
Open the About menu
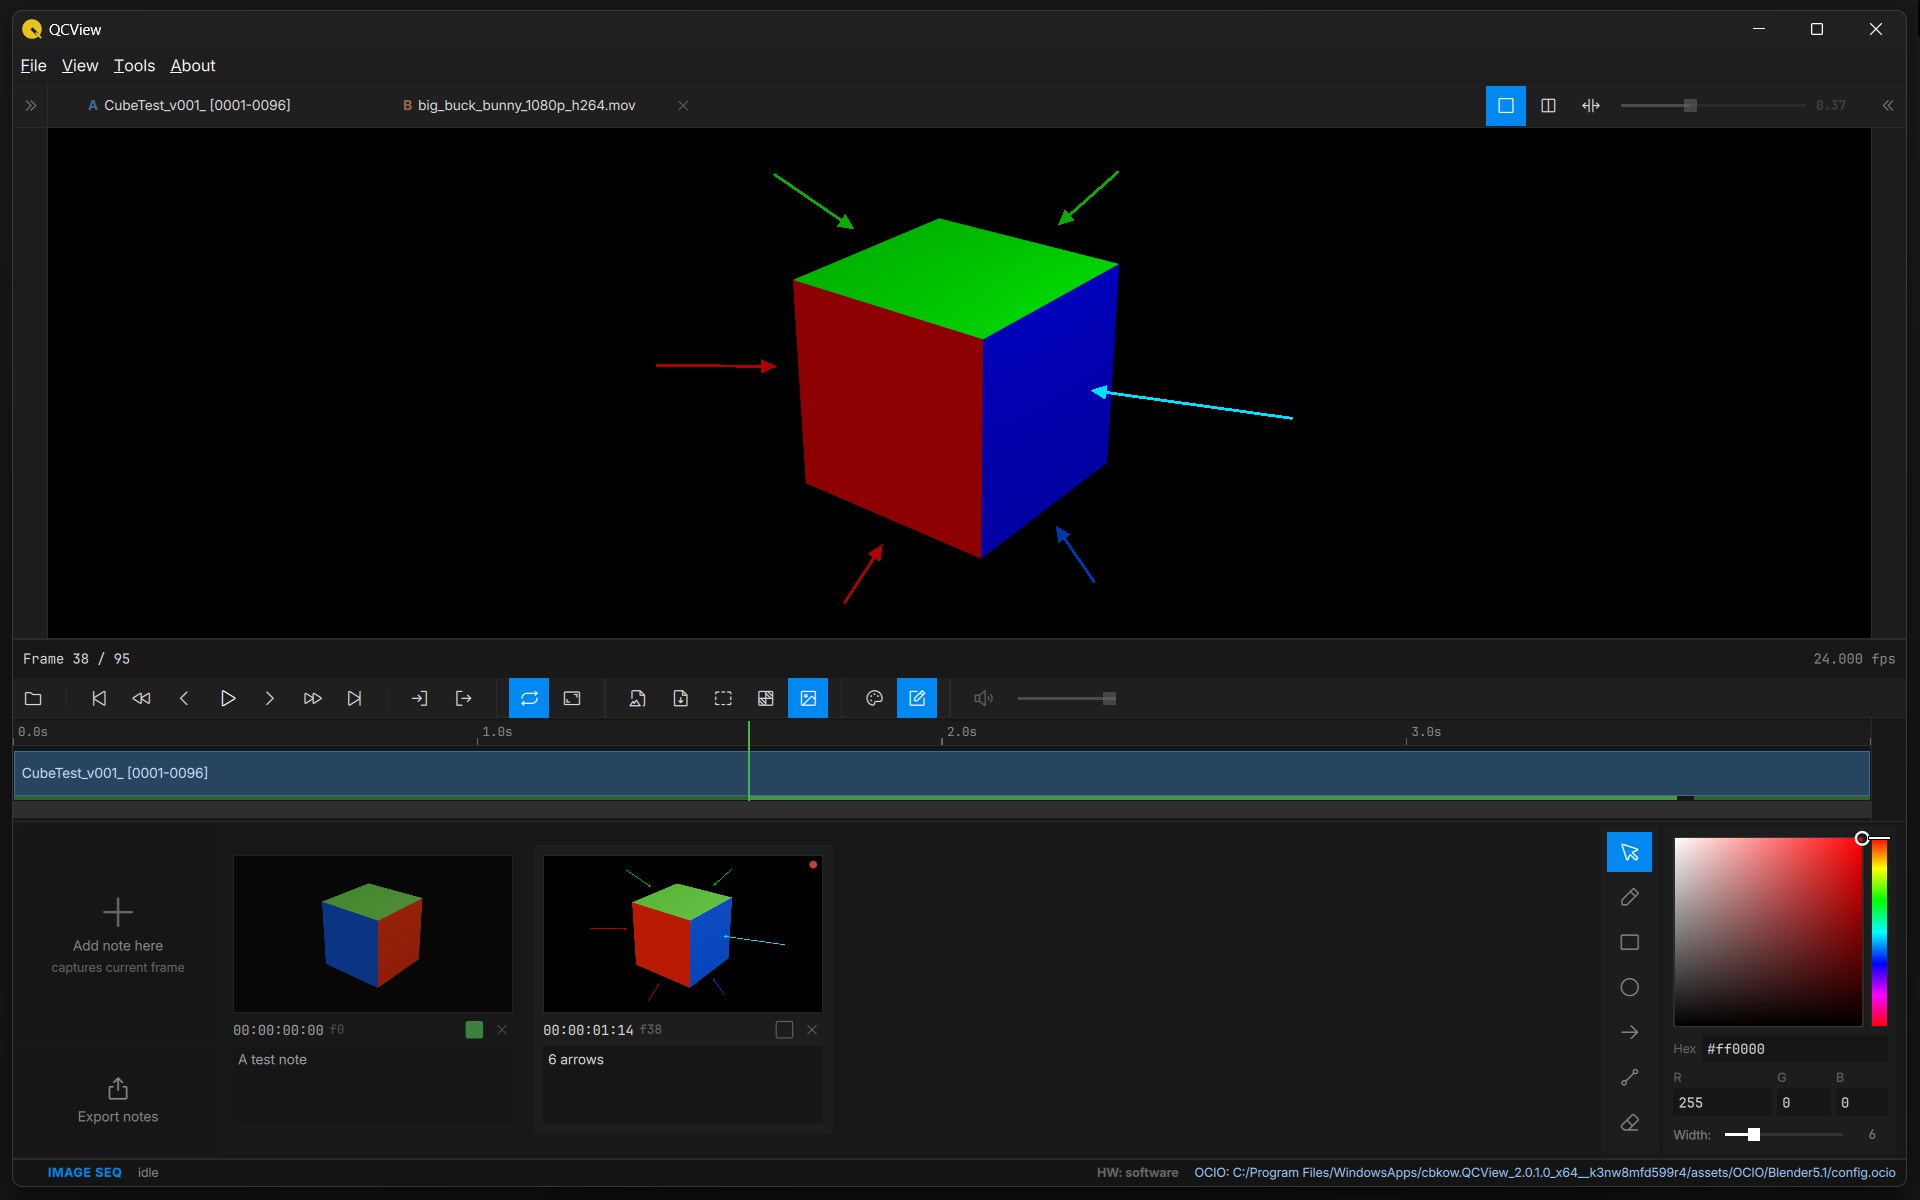[x=193, y=65]
